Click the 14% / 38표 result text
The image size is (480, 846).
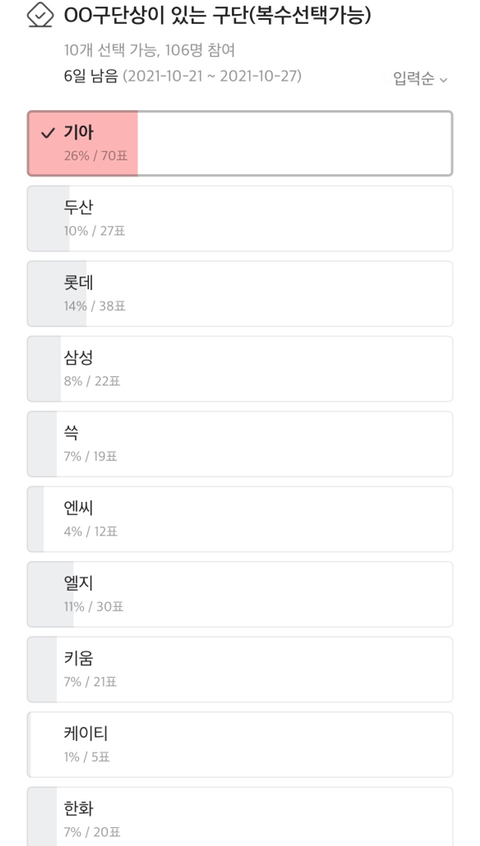(94, 306)
